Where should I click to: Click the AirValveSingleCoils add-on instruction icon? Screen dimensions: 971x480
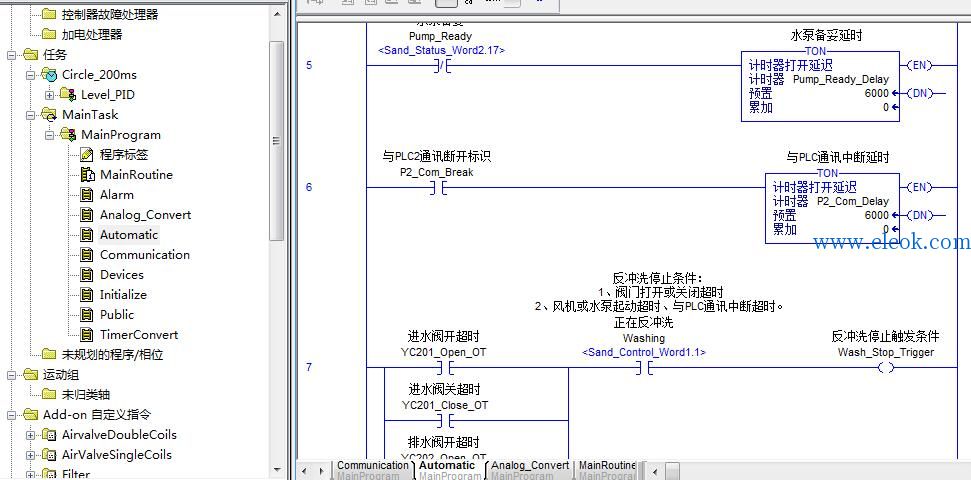(49, 454)
